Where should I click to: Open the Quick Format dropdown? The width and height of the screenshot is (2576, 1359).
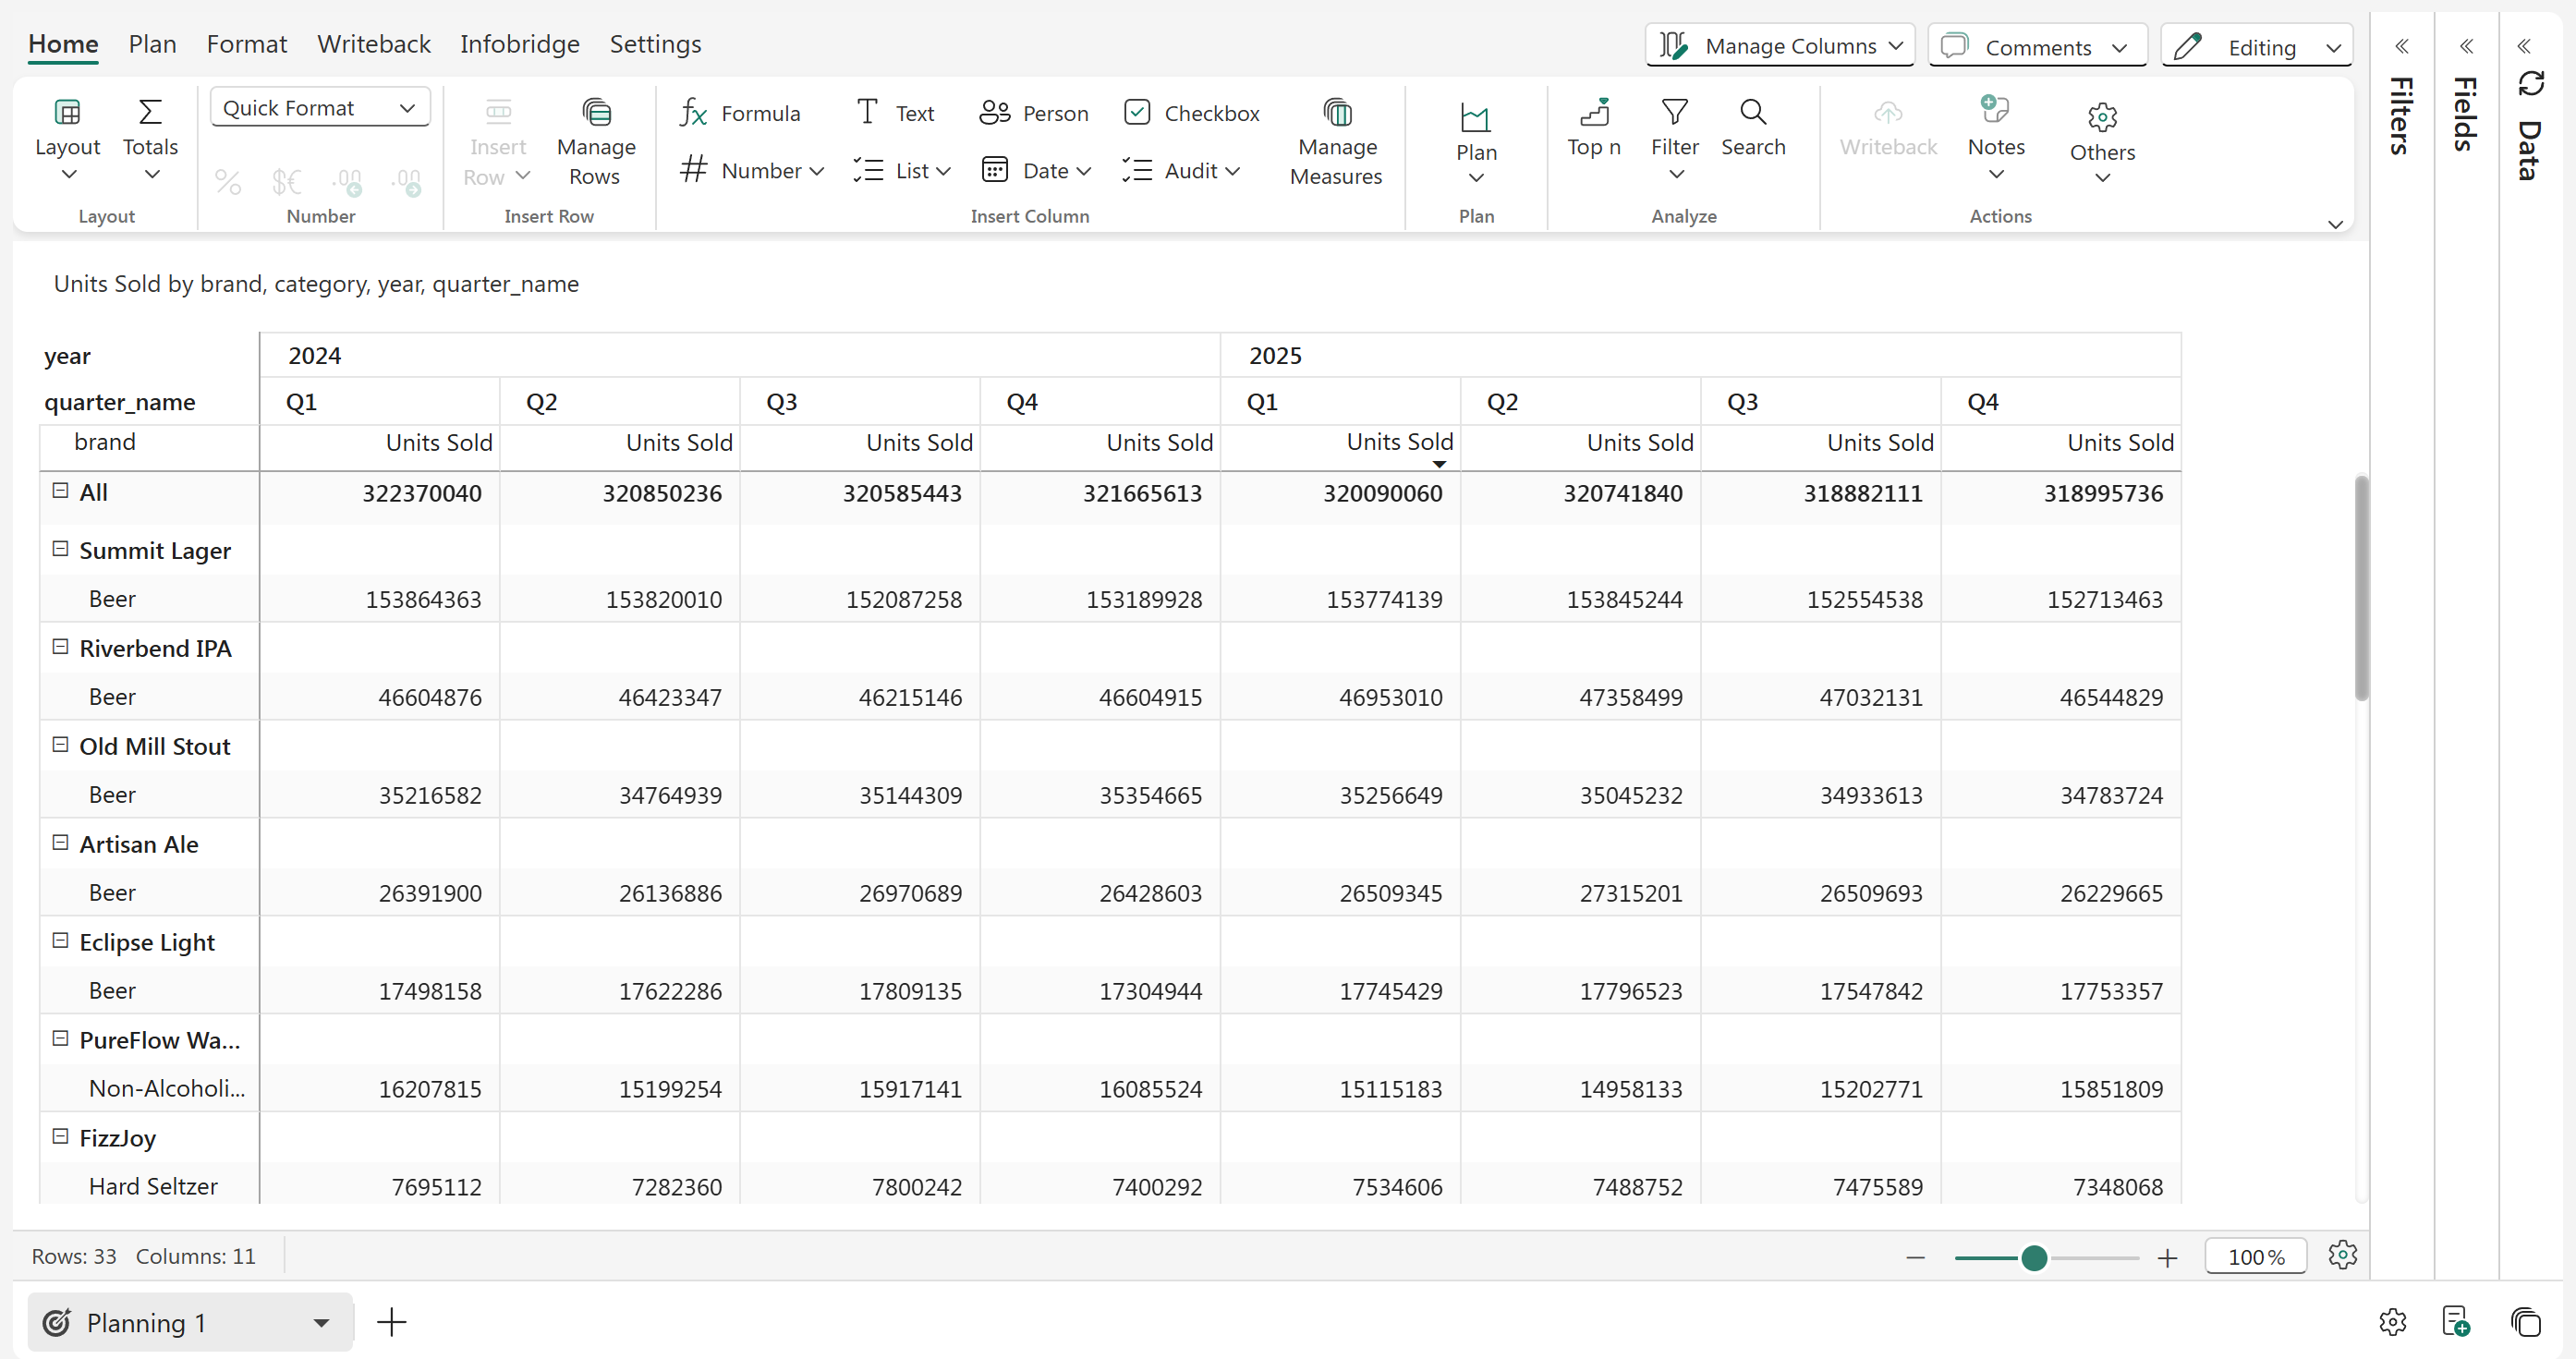pos(320,108)
